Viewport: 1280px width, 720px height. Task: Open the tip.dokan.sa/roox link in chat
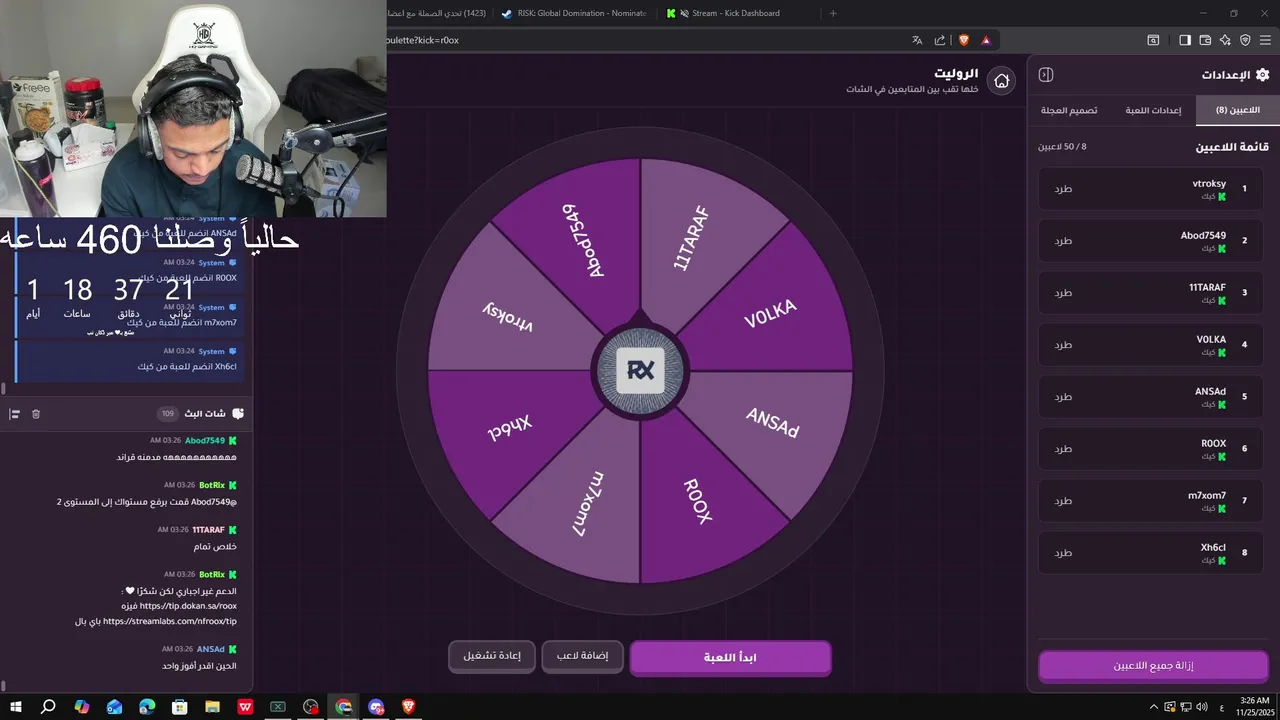tap(188, 606)
